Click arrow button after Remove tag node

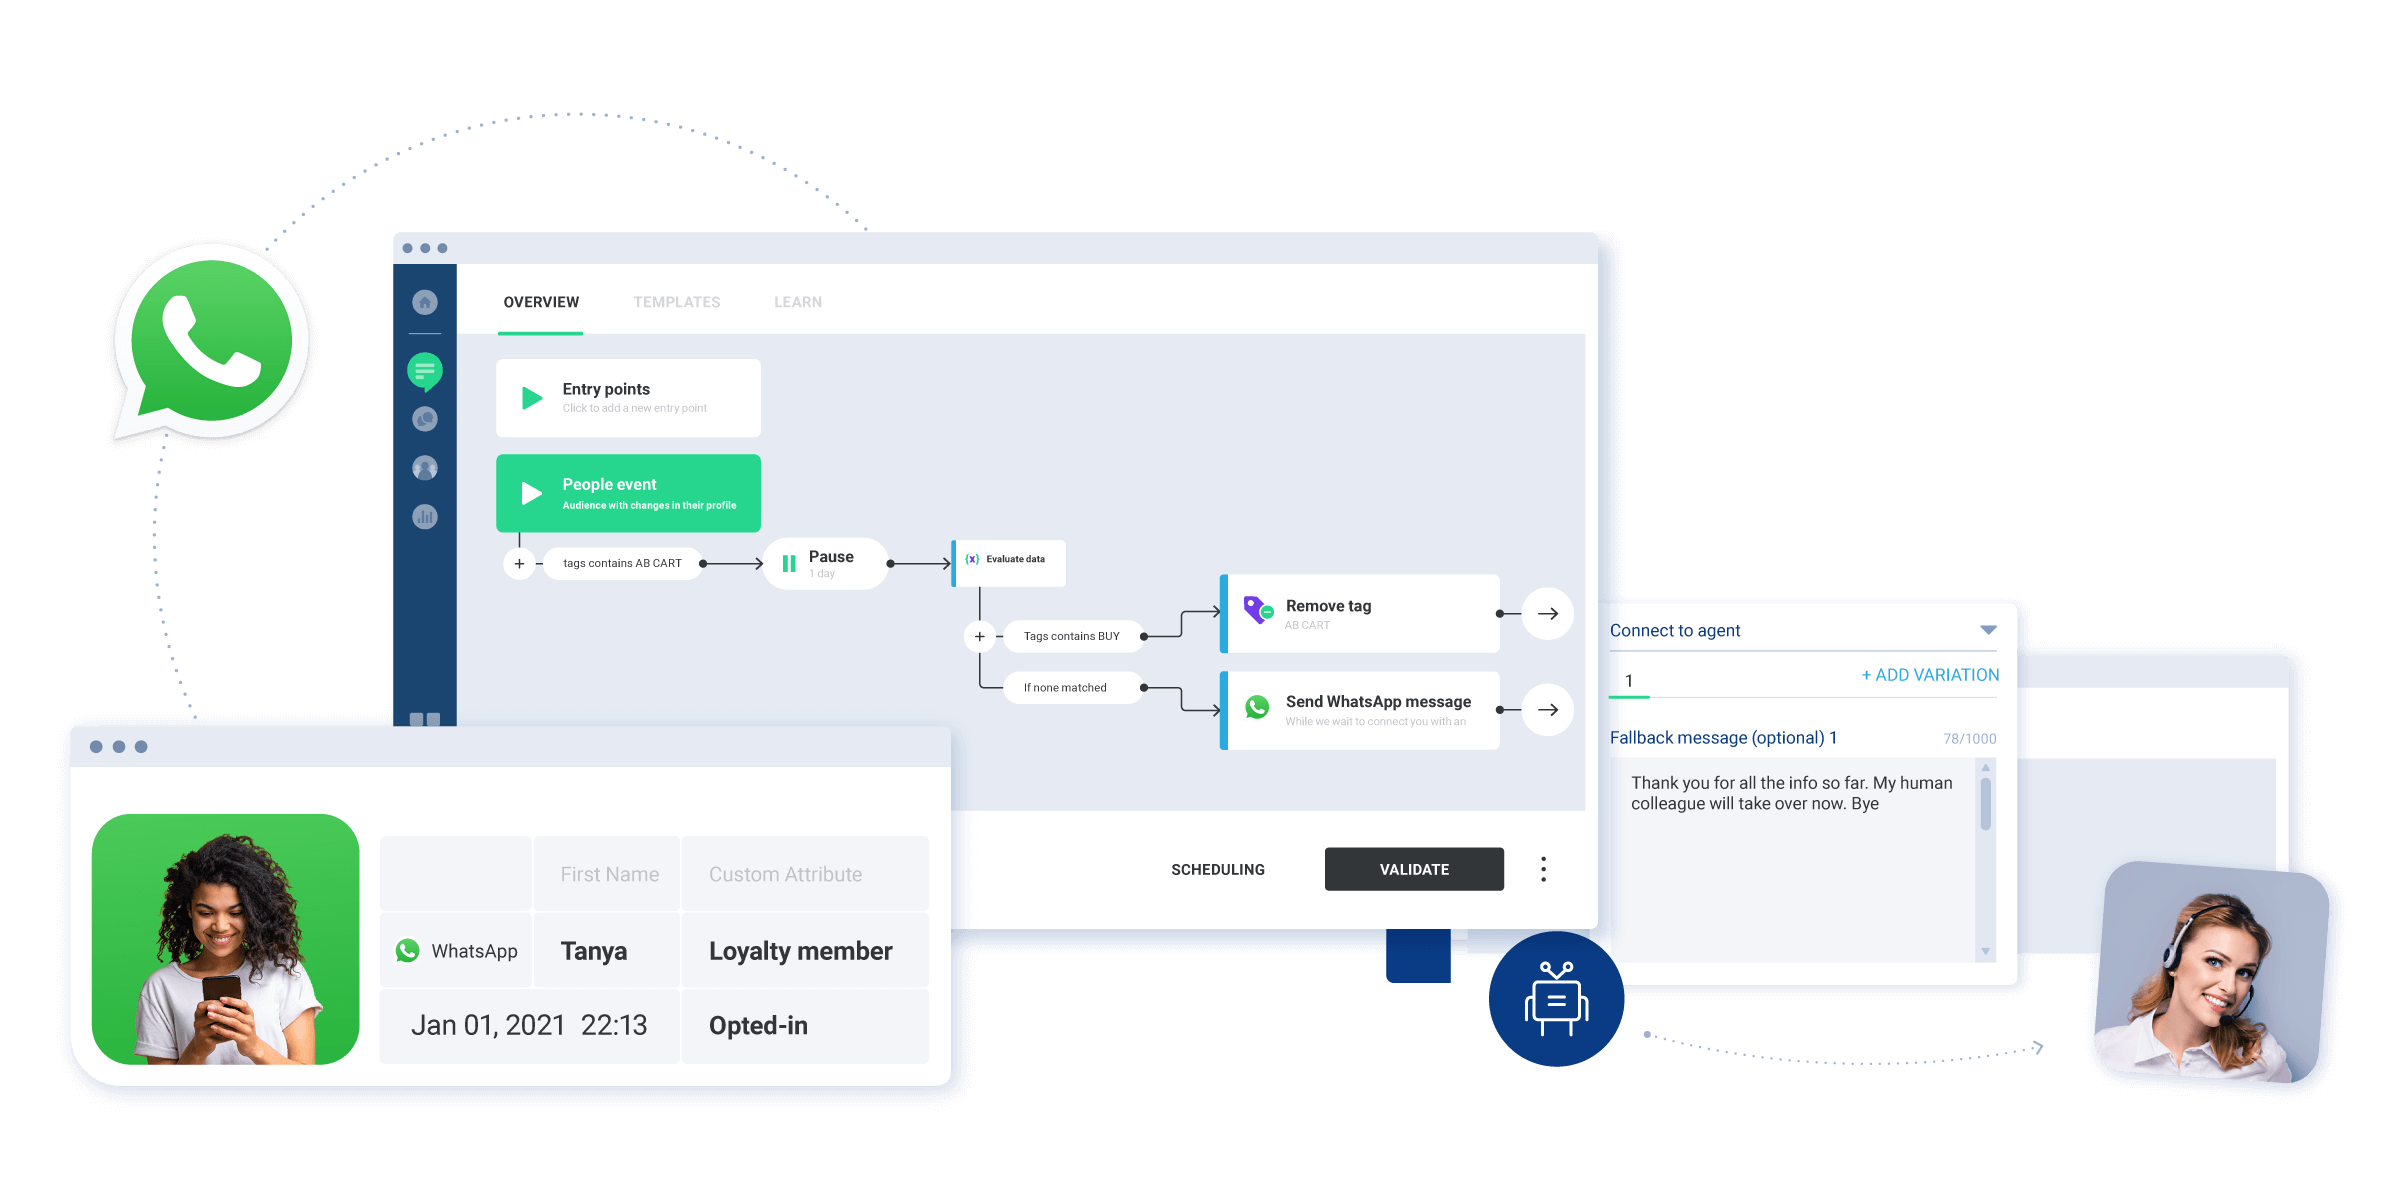click(1548, 614)
